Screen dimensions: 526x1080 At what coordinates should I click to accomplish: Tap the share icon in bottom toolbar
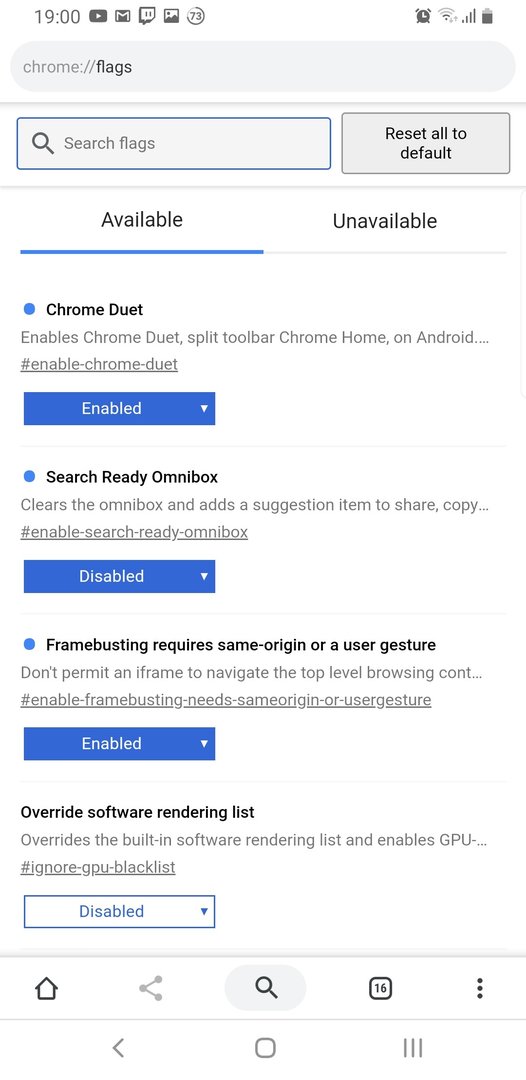coord(151,988)
